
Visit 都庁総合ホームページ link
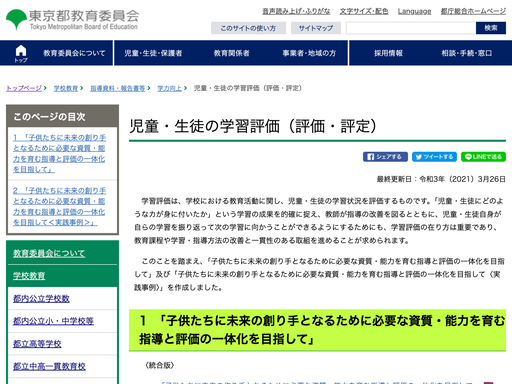click(473, 11)
